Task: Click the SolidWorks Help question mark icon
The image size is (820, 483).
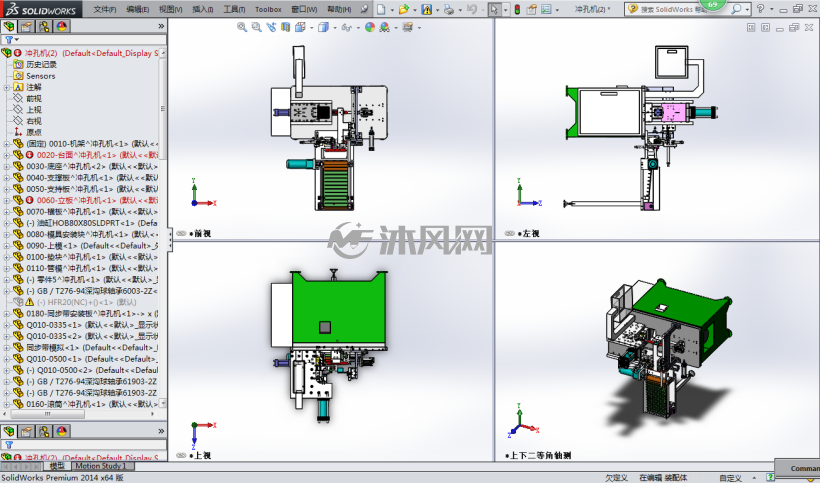Action: (x=760, y=9)
